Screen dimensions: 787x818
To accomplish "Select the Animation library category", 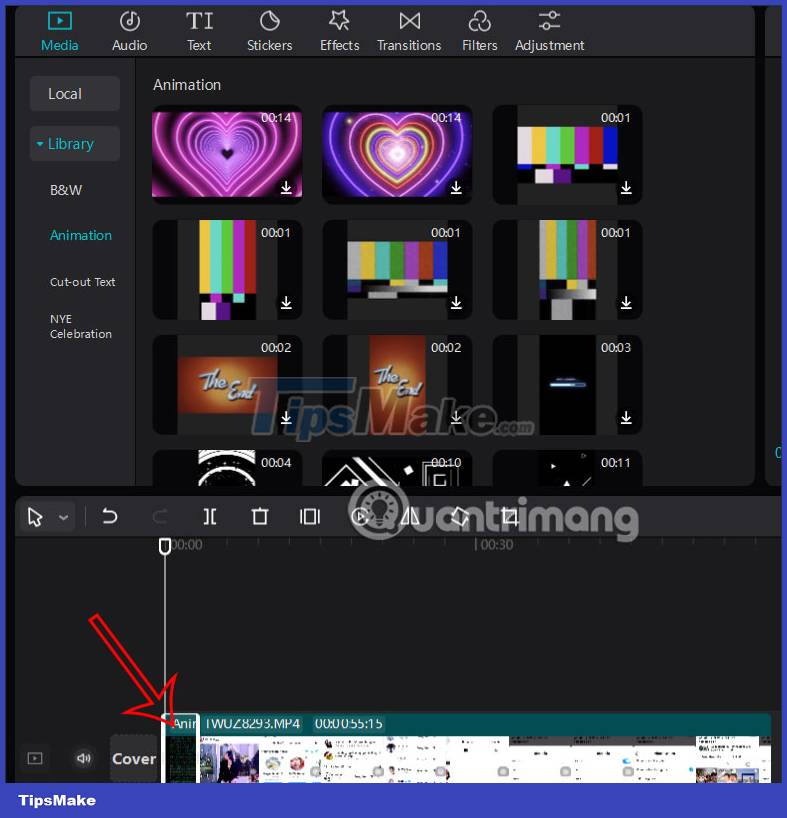I will [81, 235].
